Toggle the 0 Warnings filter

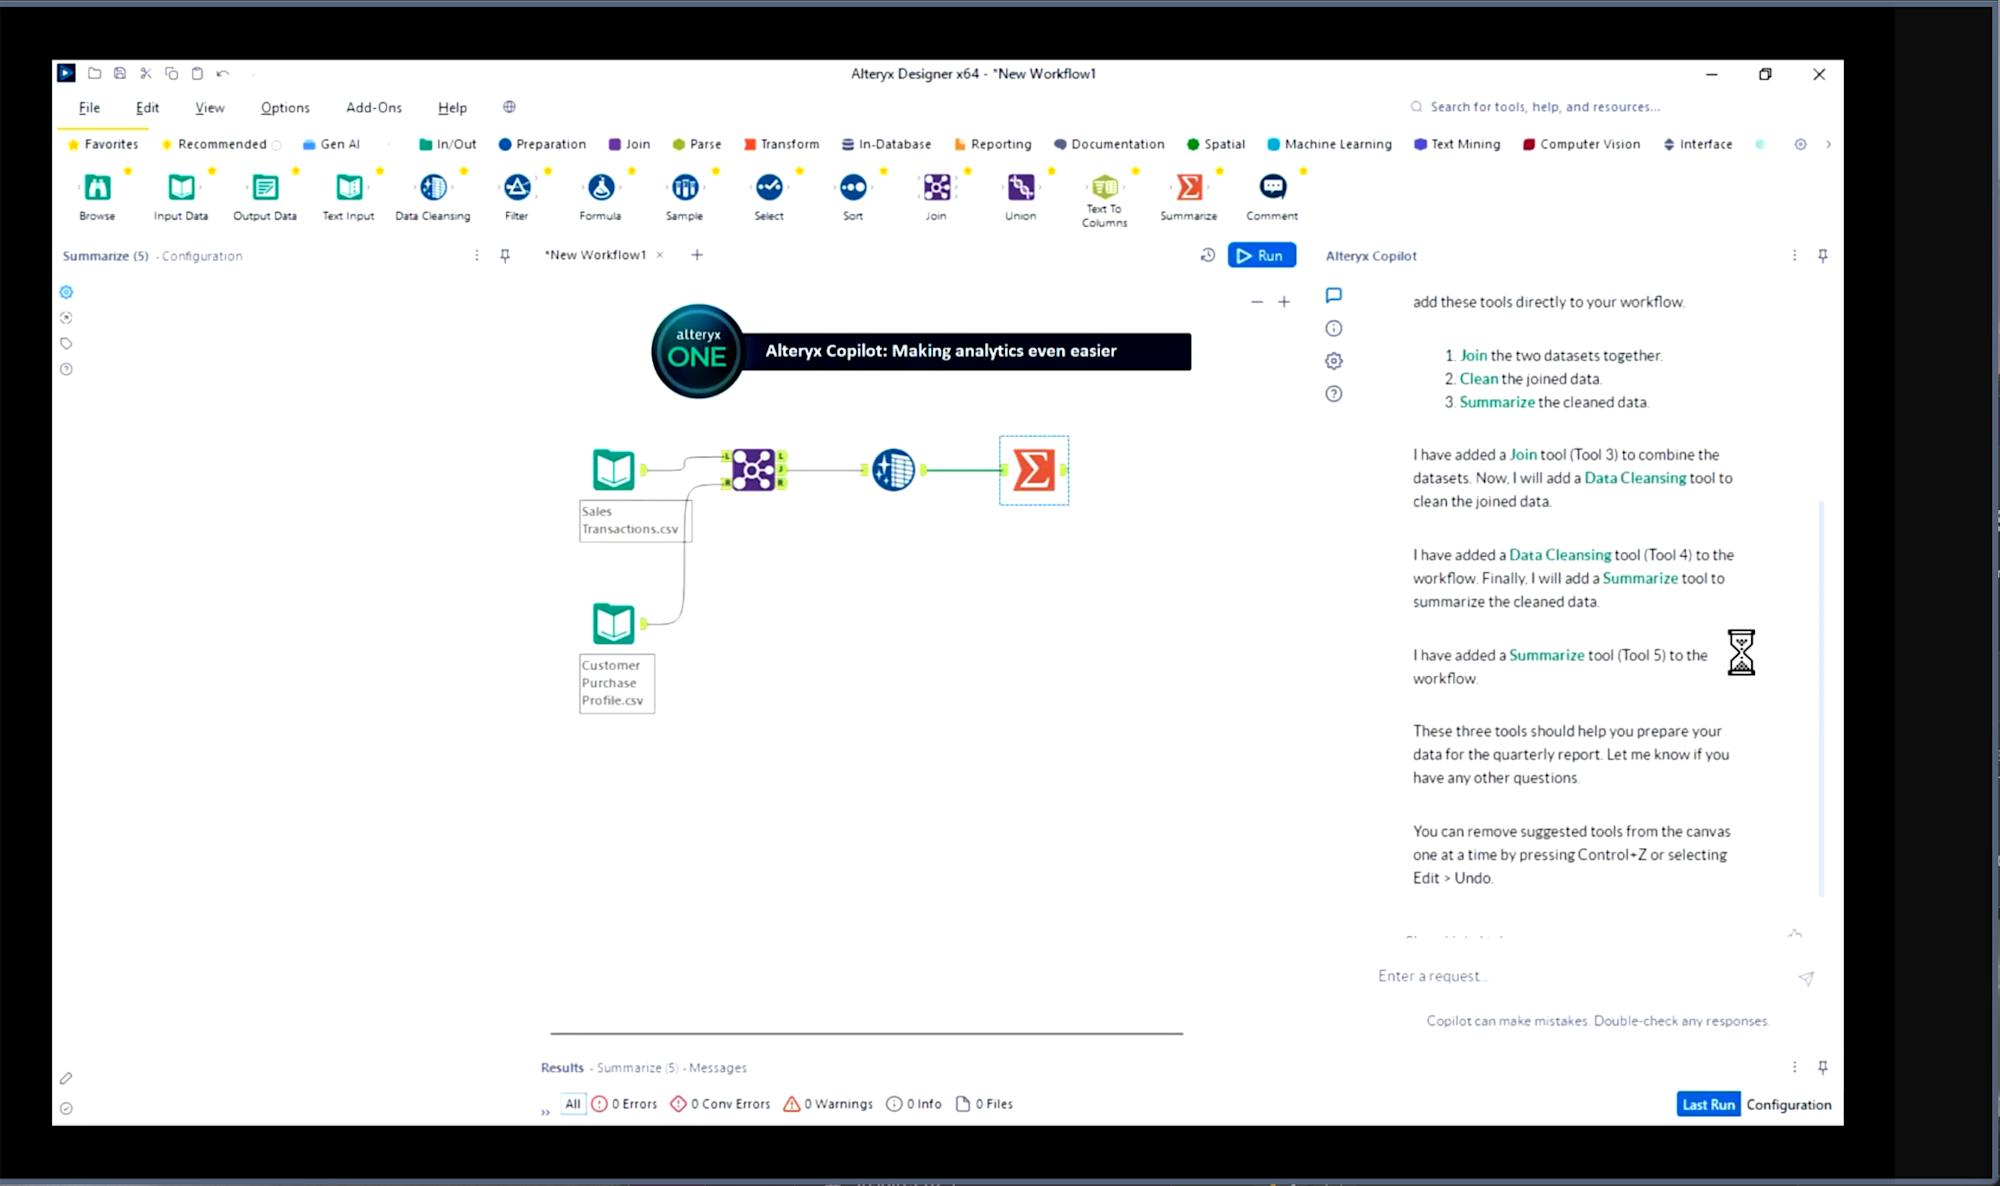click(x=828, y=1104)
